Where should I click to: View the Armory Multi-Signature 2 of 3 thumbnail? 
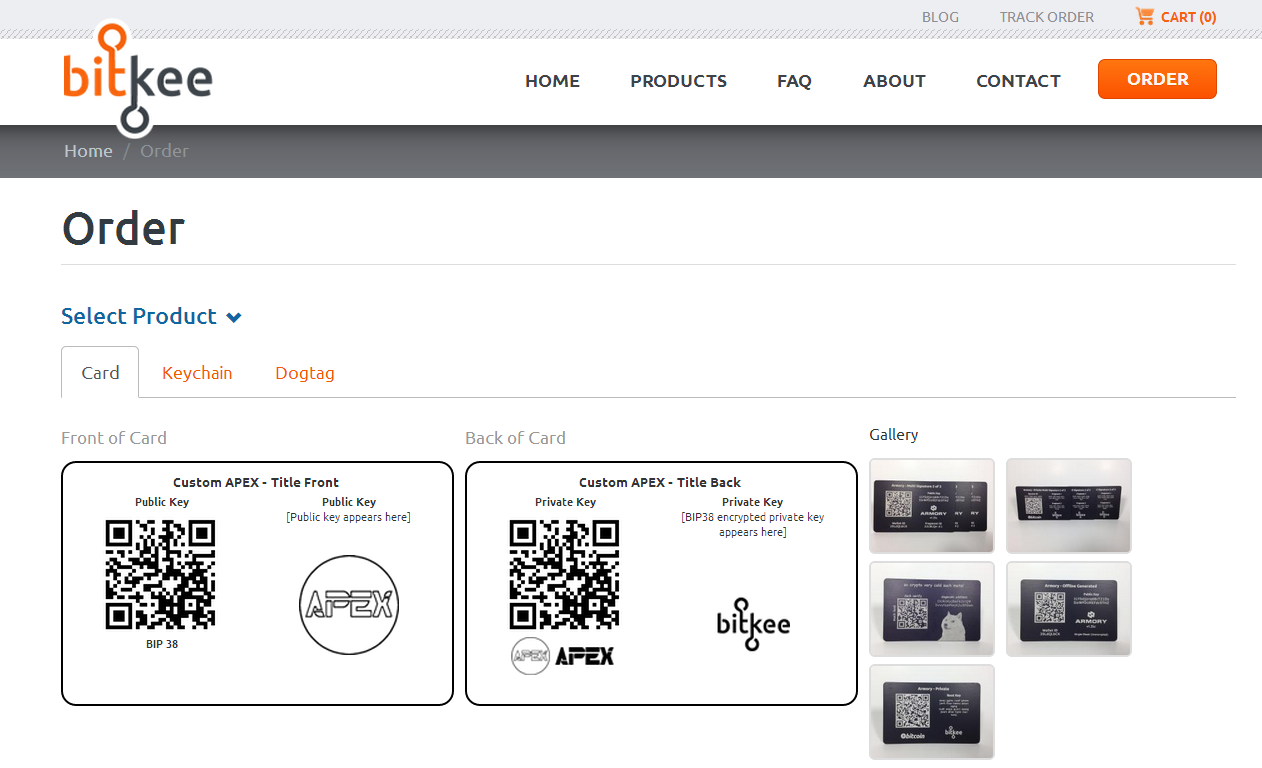tap(932, 505)
